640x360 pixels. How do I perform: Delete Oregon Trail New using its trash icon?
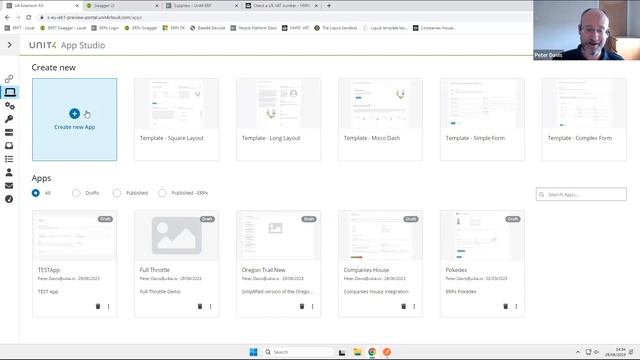coord(302,306)
